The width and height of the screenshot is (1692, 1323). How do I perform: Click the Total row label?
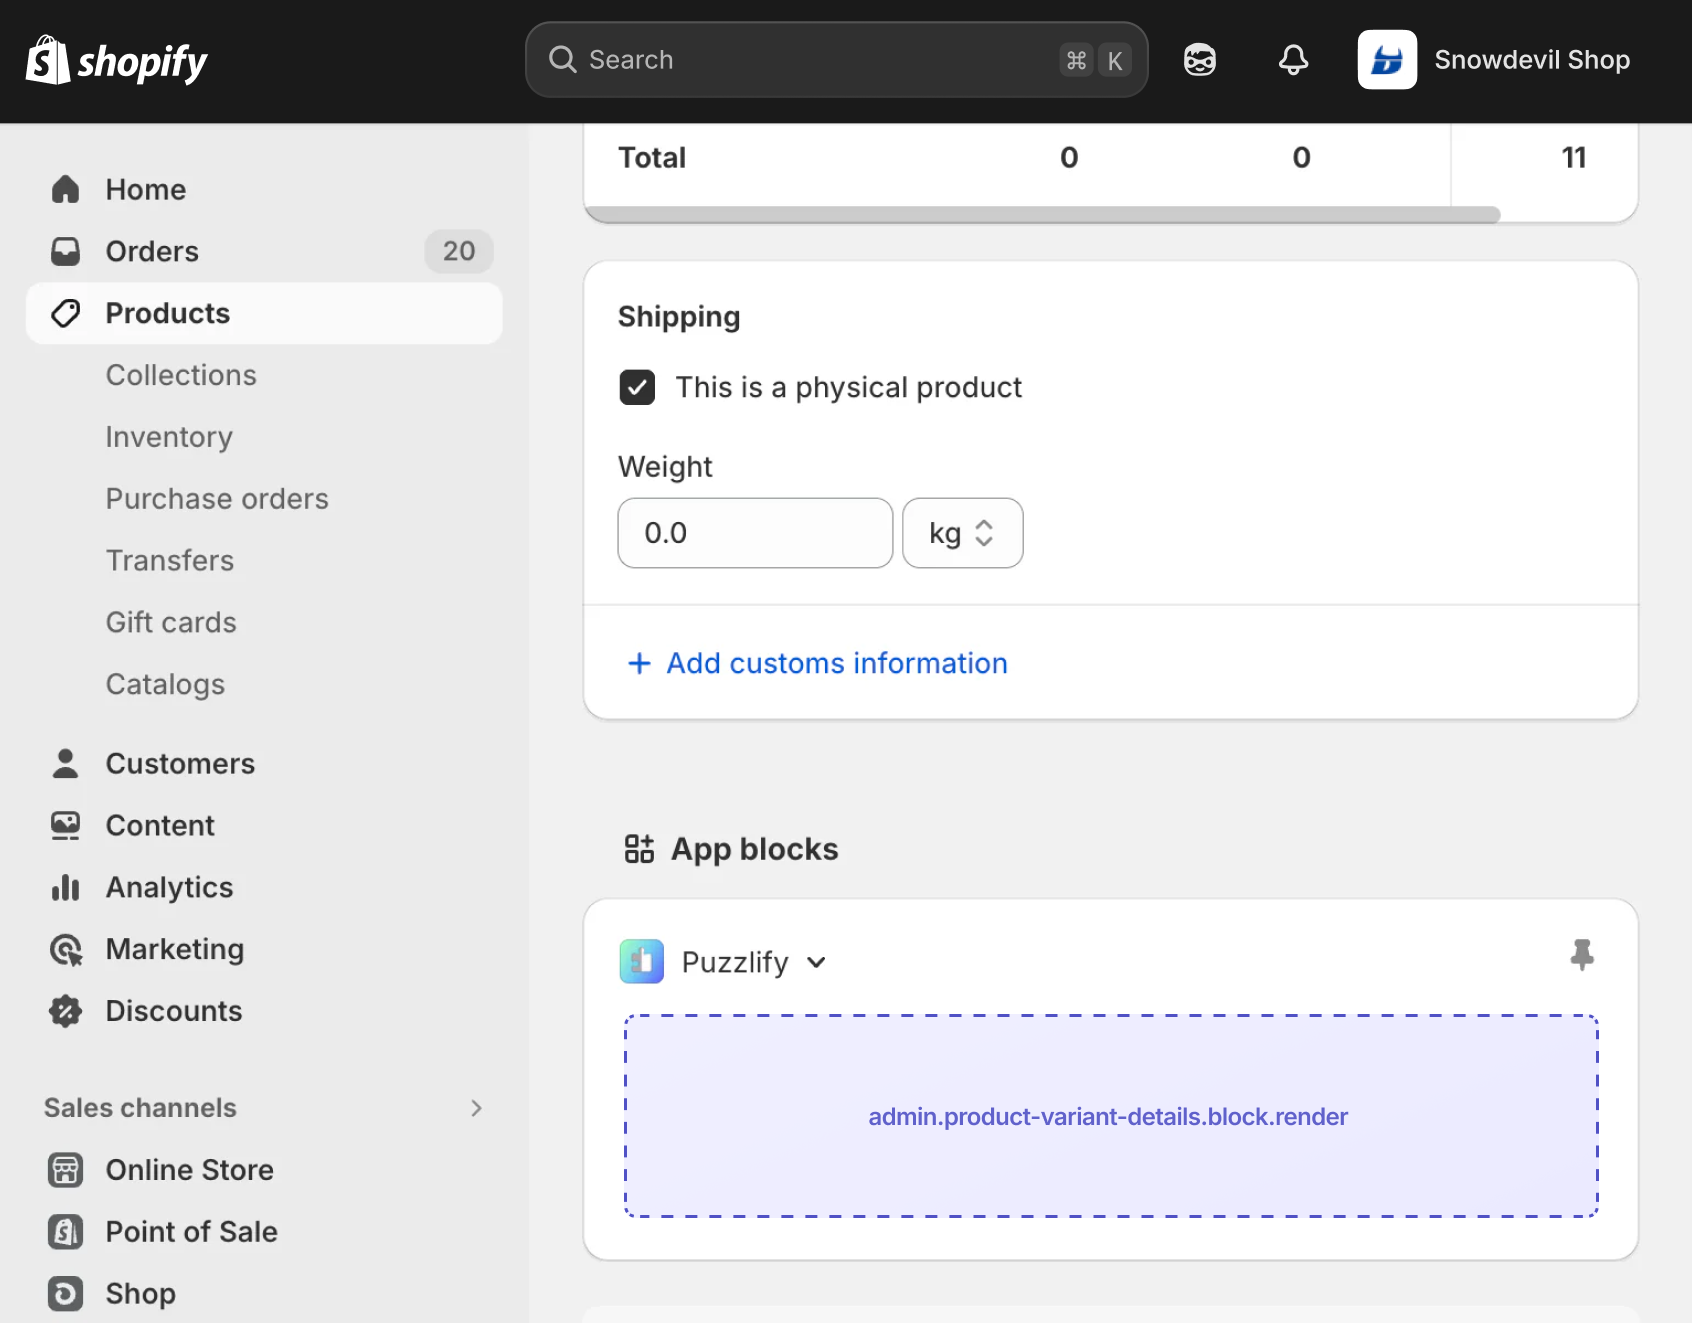point(652,157)
